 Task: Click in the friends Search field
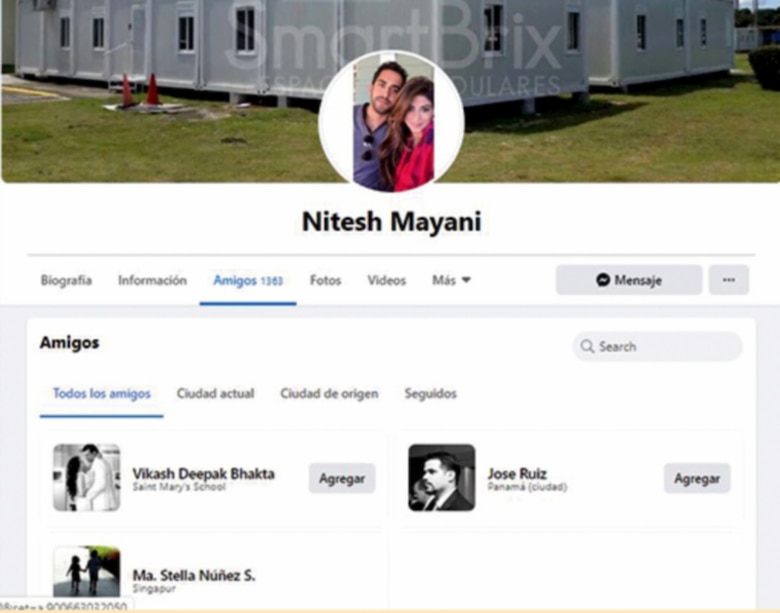(658, 346)
